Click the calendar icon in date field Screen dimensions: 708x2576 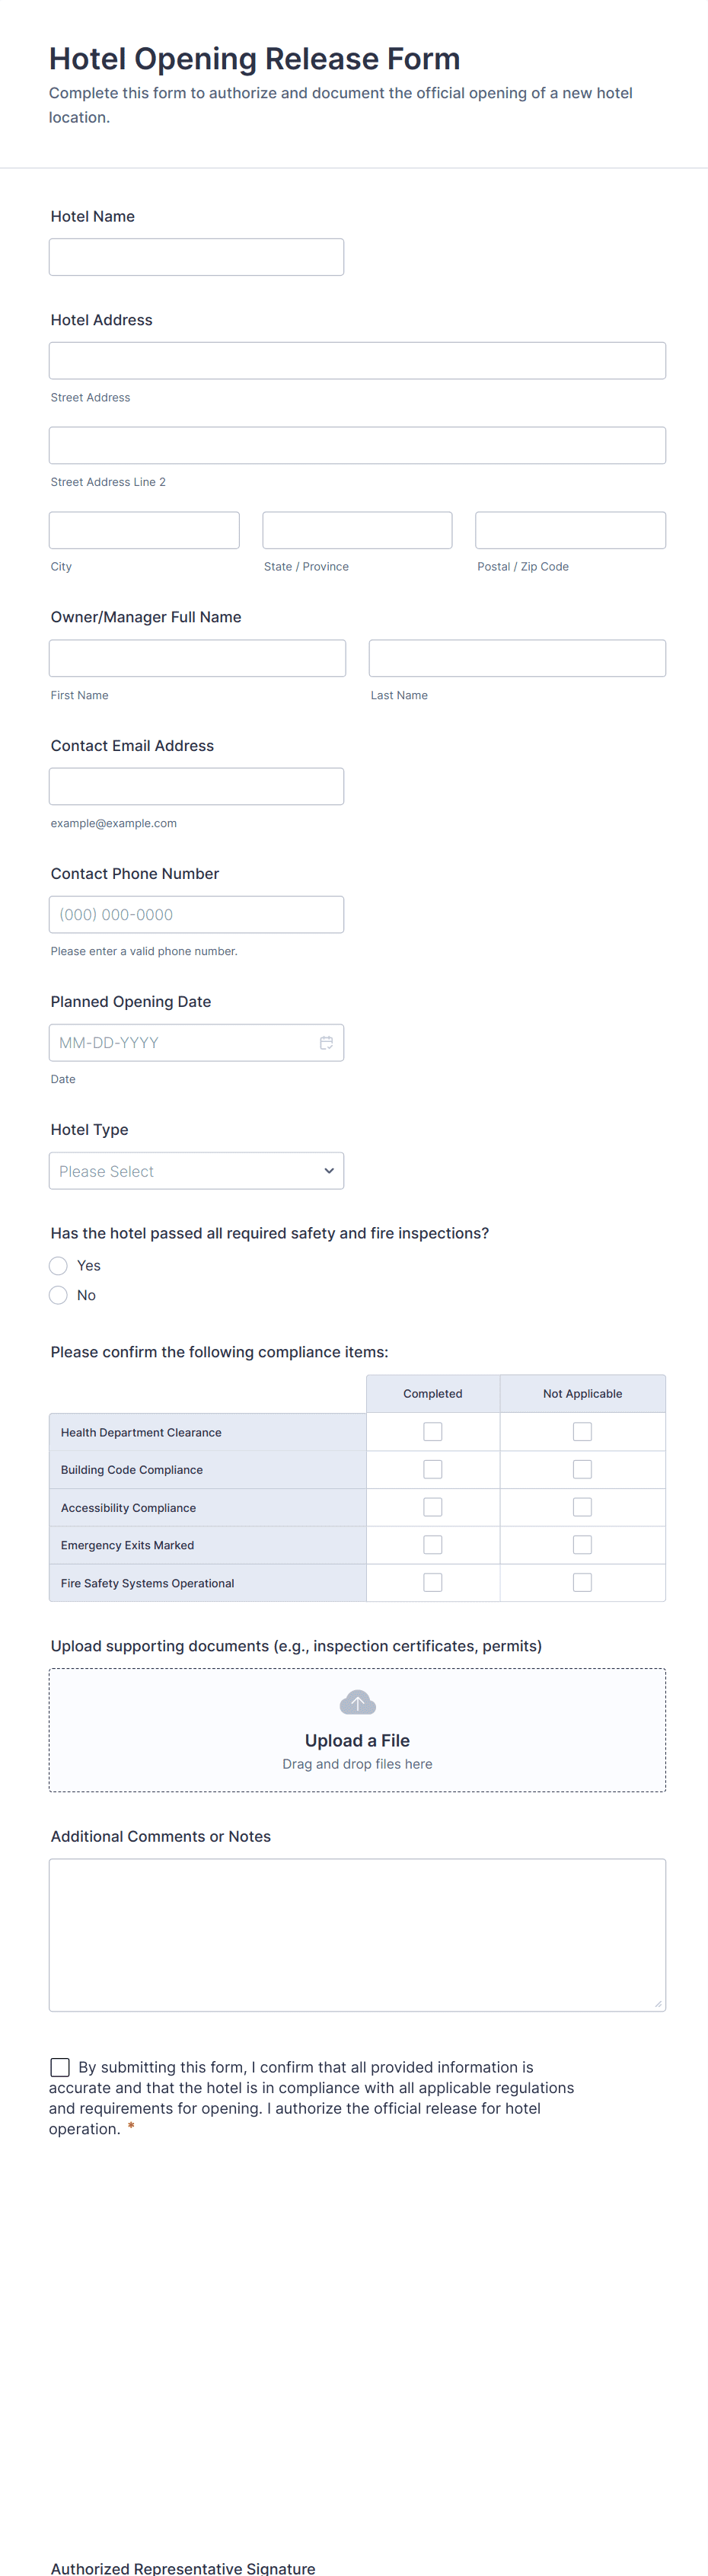(x=326, y=1042)
